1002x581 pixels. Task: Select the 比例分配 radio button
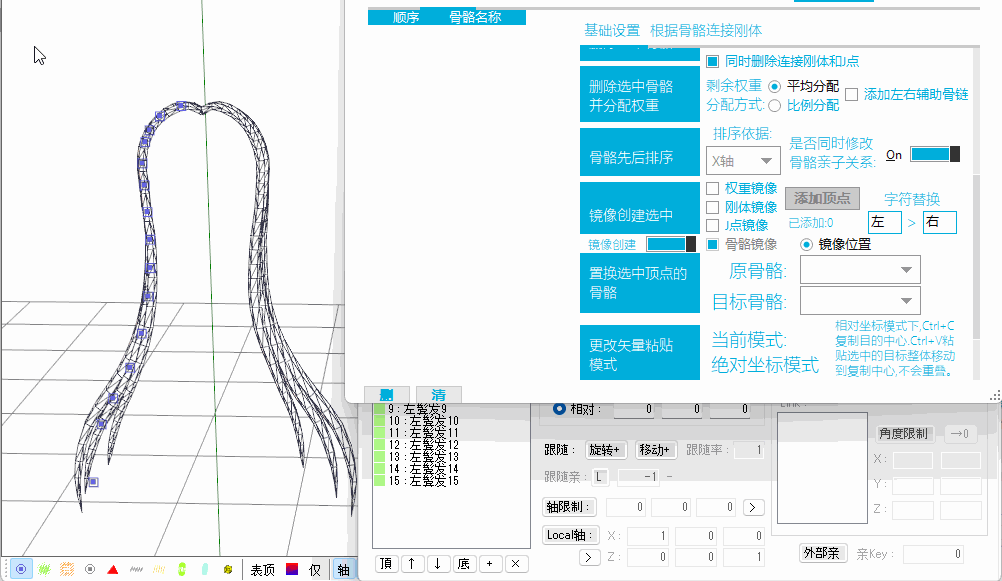tap(774, 106)
